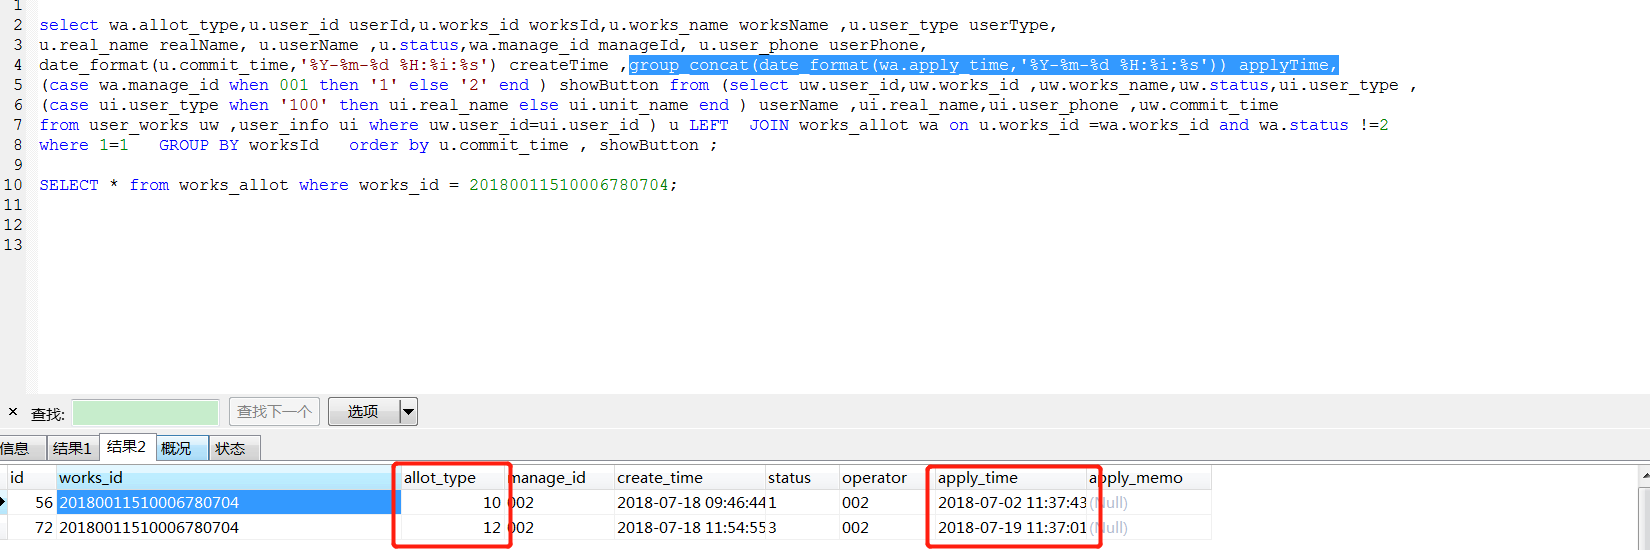Image resolution: width=1650 pixels, height=550 pixels.
Task: Click the 选项 button
Action: click(363, 412)
